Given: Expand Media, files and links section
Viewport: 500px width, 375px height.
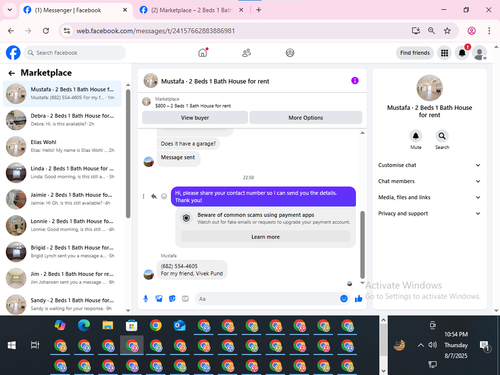Looking at the screenshot, I should [429, 197].
